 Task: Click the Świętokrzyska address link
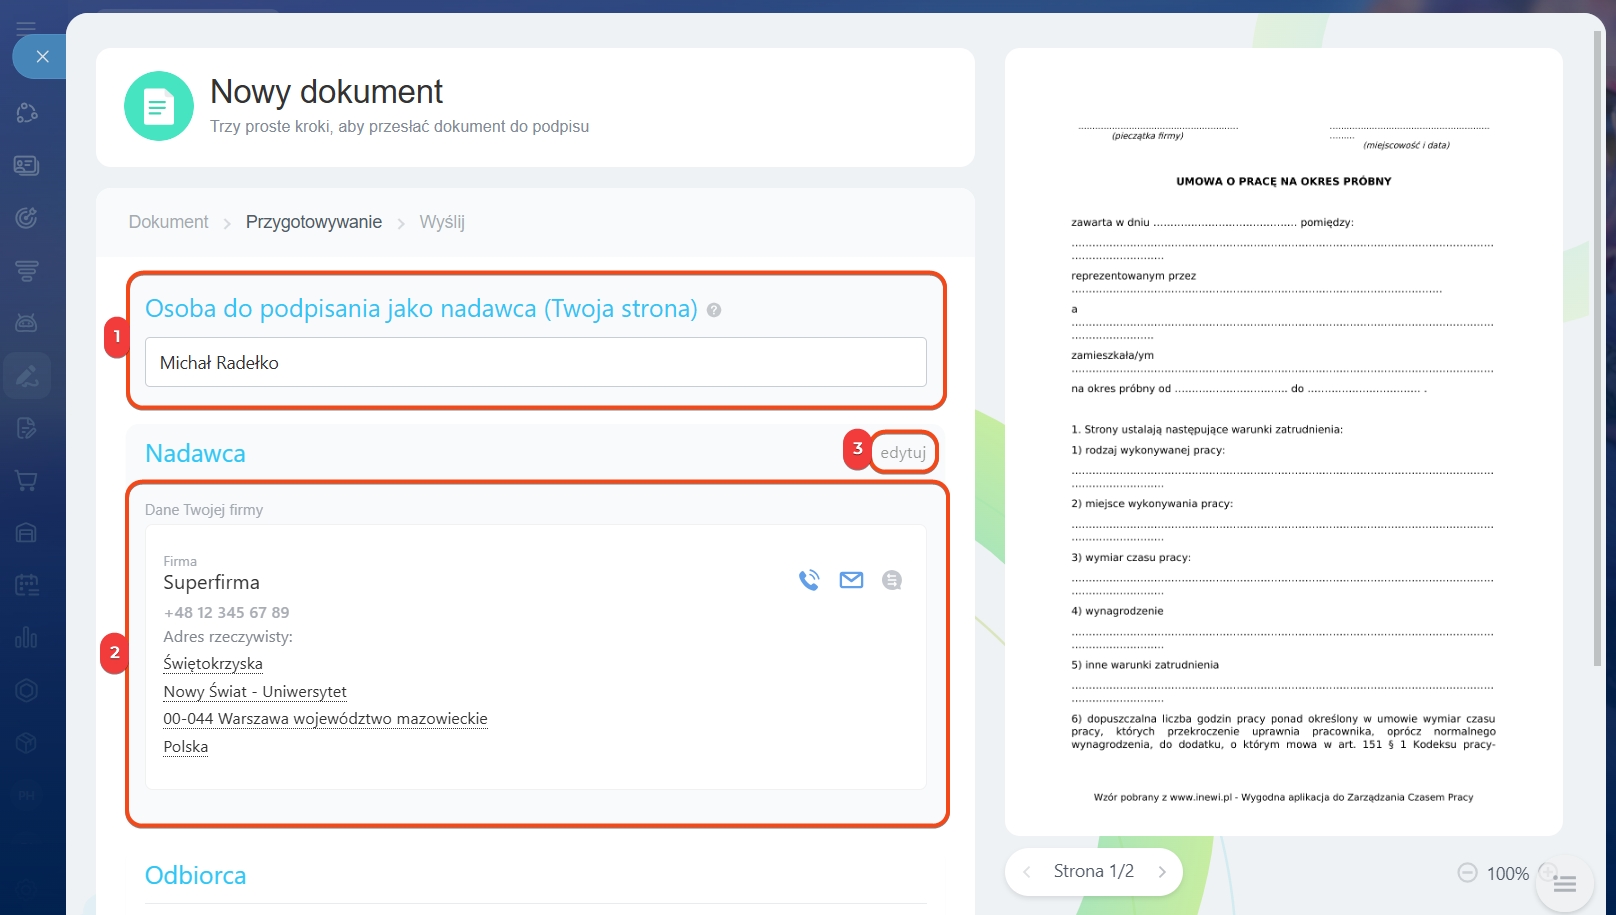213,664
